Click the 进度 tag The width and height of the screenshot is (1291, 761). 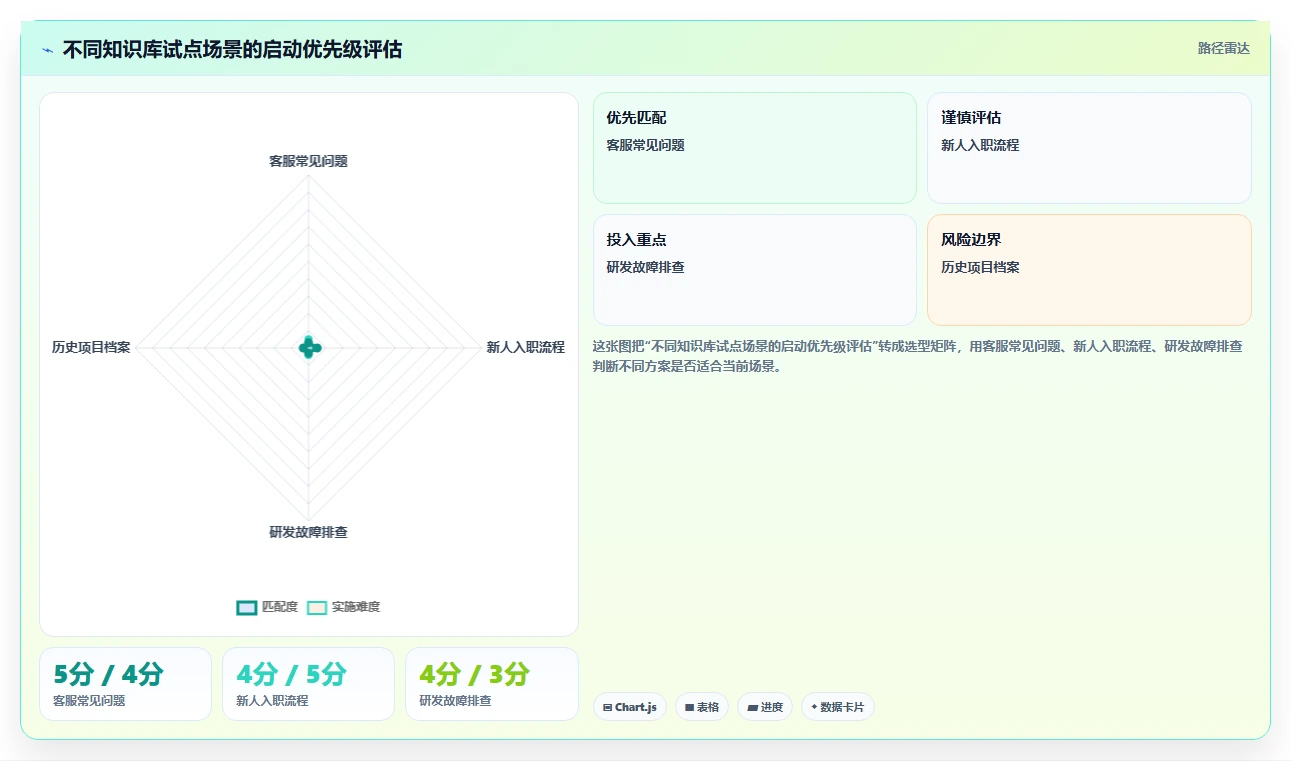point(765,707)
